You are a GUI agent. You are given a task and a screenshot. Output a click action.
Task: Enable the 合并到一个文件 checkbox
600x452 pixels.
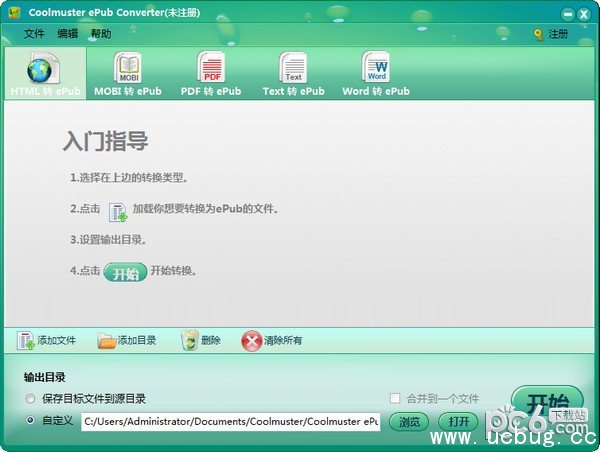click(395, 398)
